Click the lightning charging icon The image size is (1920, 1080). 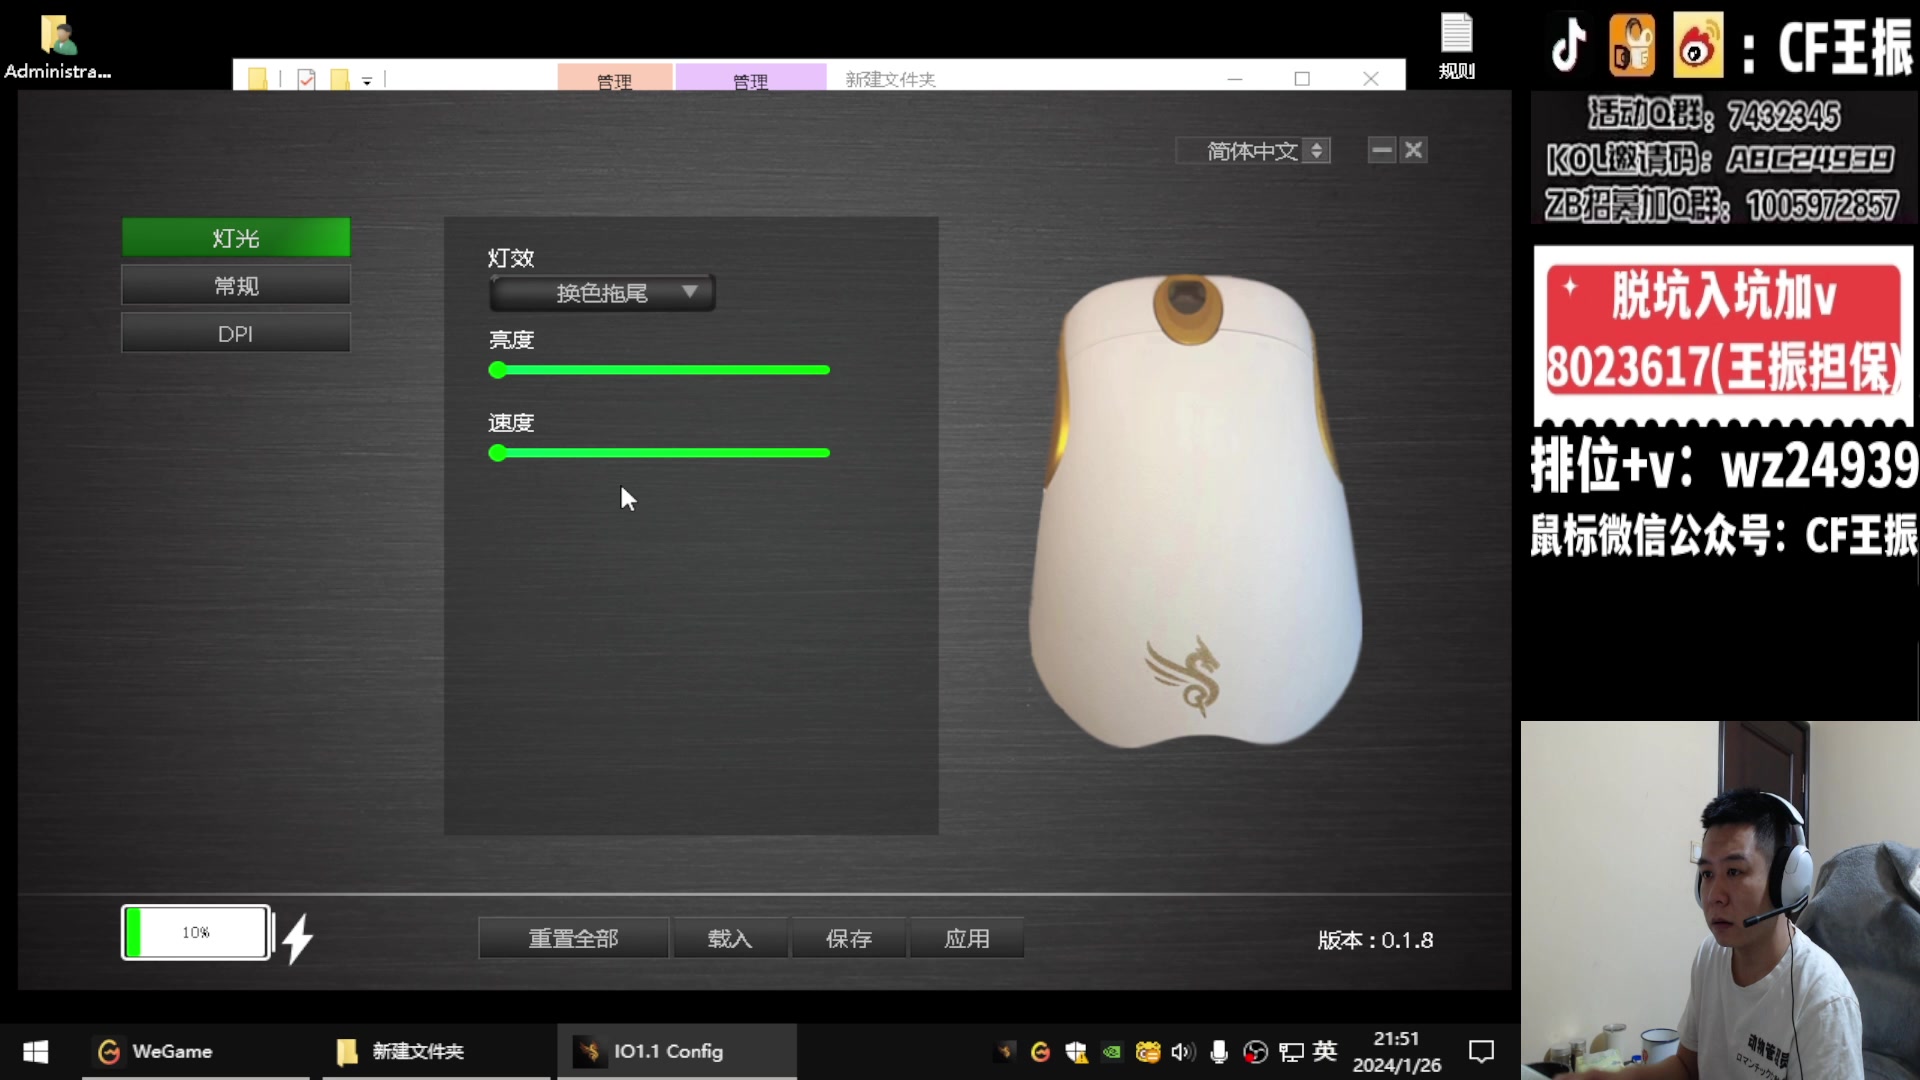point(298,939)
